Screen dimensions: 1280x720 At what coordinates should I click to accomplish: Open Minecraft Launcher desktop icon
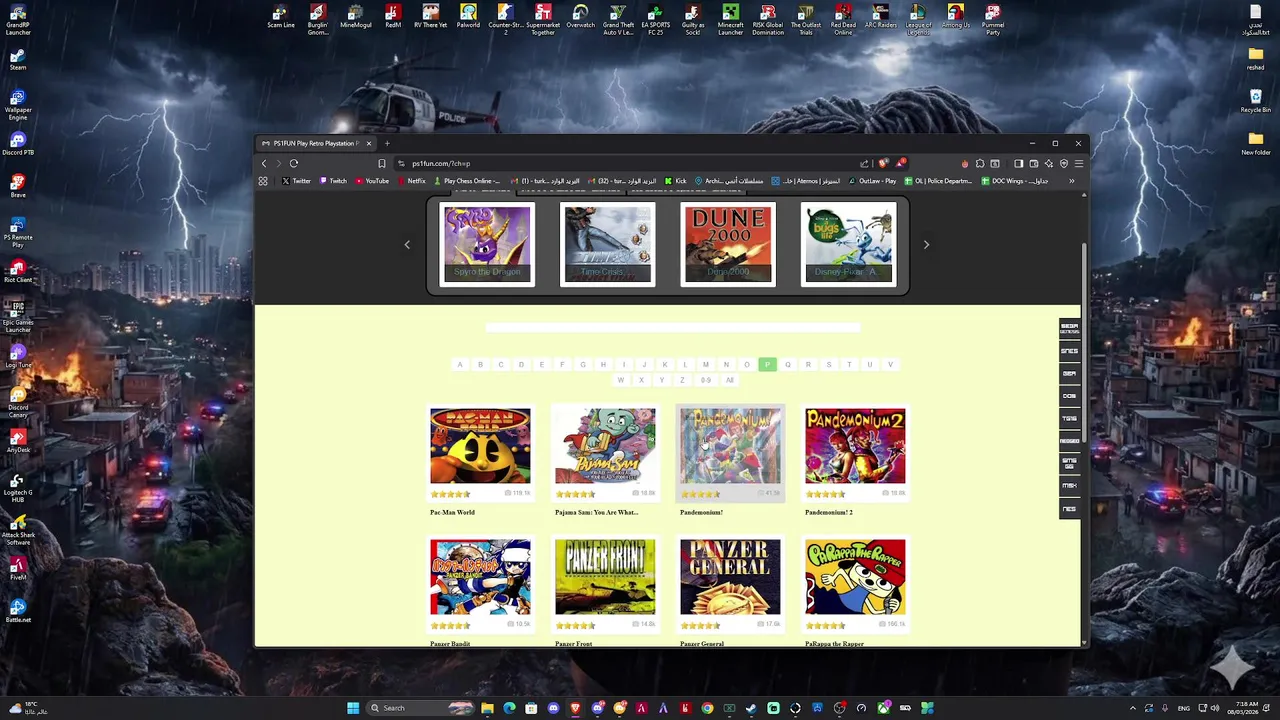tap(731, 20)
